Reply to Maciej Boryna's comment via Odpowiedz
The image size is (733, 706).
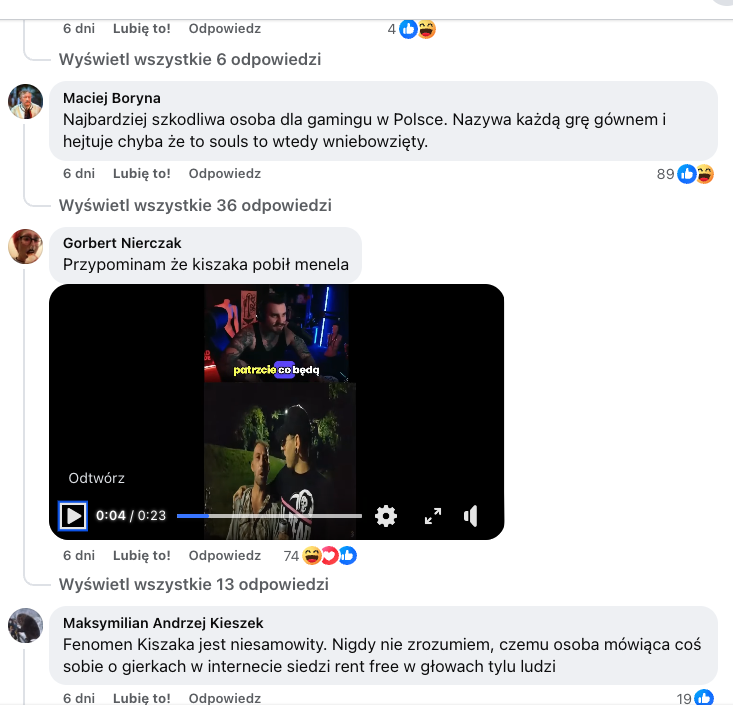[x=225, y=173]
